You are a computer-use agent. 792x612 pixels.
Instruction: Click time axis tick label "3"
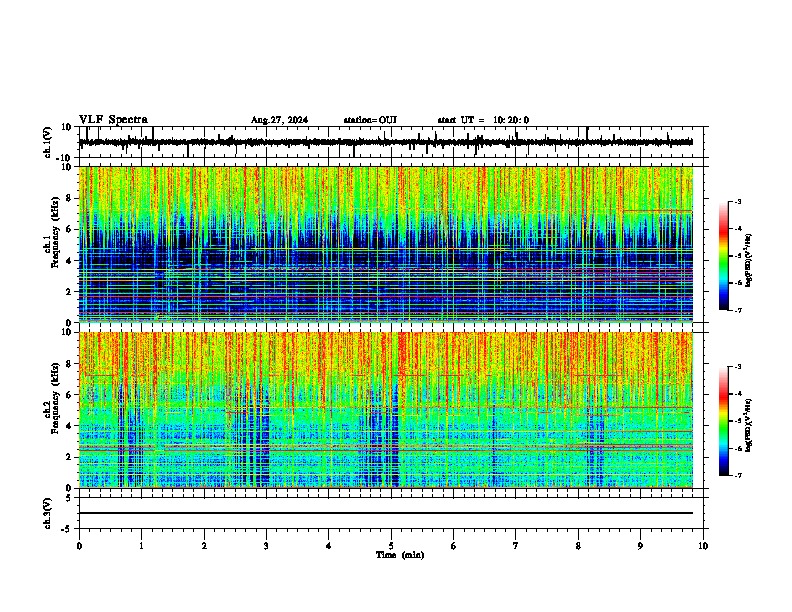tap(266, 546)
